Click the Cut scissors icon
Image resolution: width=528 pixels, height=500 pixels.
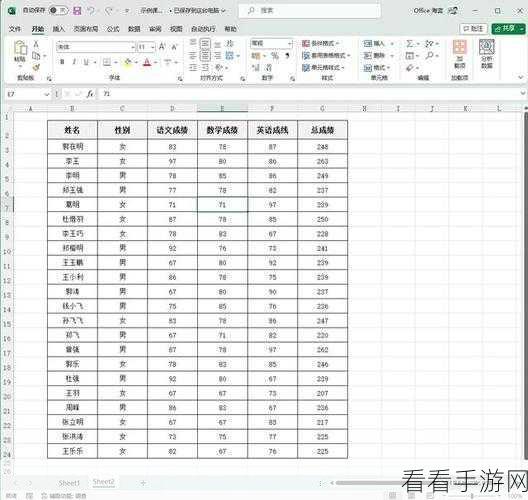36,44
